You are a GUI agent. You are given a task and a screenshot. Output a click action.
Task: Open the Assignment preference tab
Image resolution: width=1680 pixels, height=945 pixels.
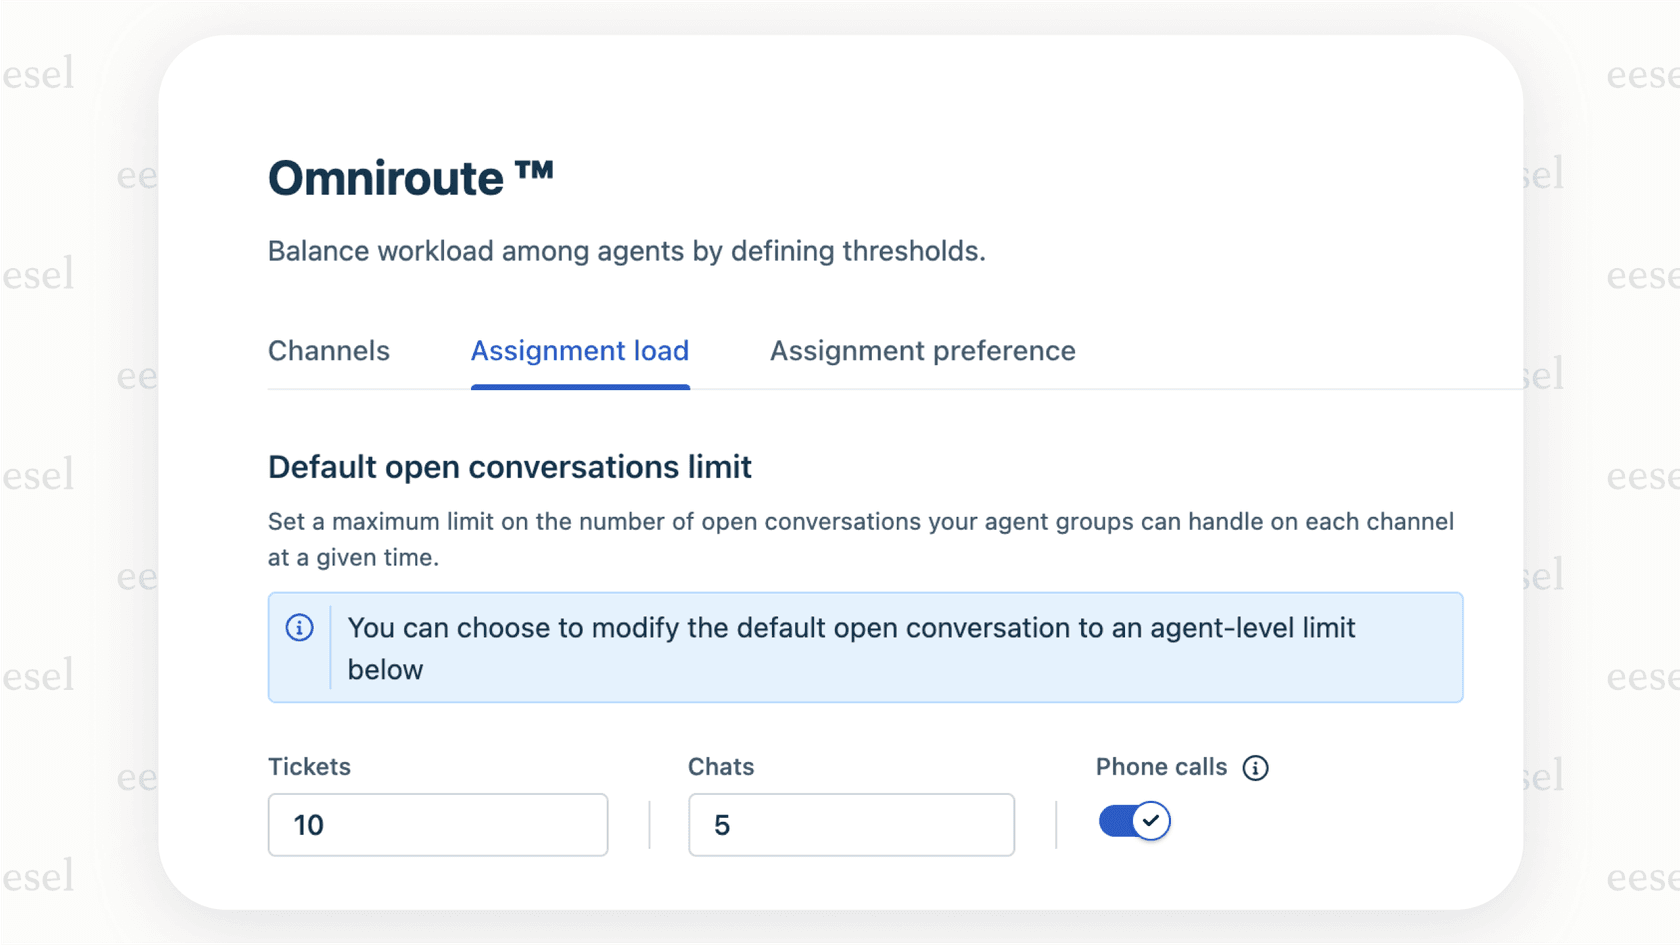[922, 351]
